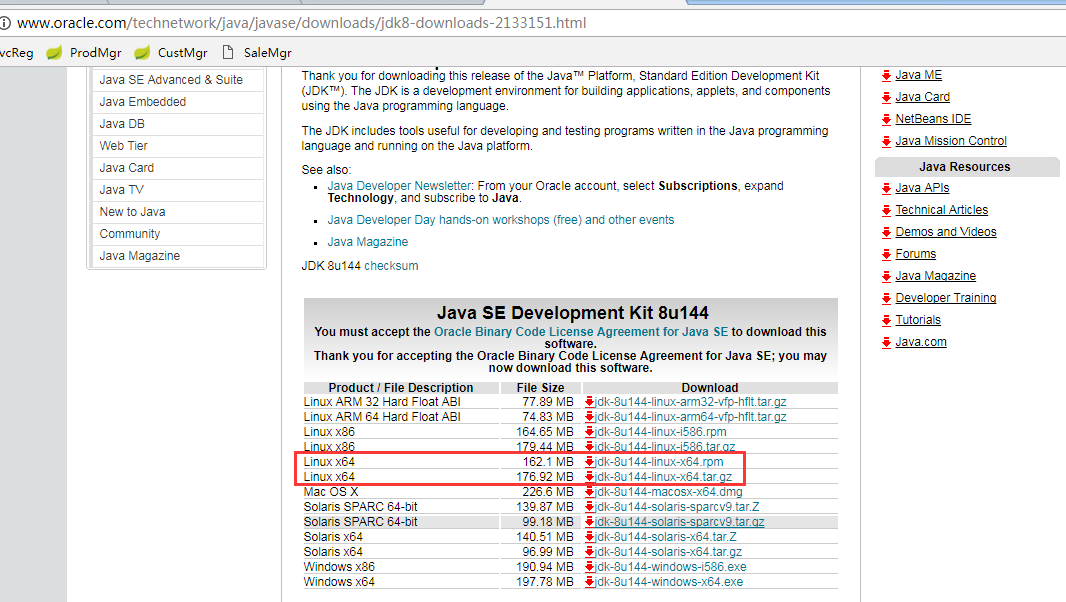Click the site info icon in address bar
This screenshot has width=1066, height=602.
point(5,23)
